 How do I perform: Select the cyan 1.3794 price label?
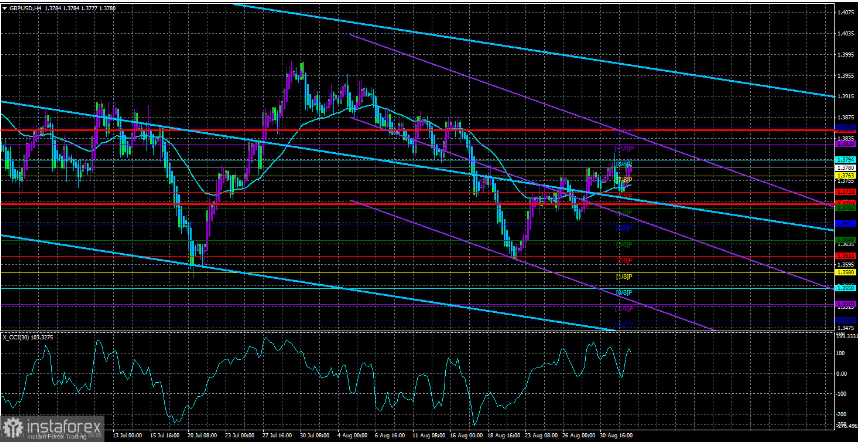click(845, 160)
